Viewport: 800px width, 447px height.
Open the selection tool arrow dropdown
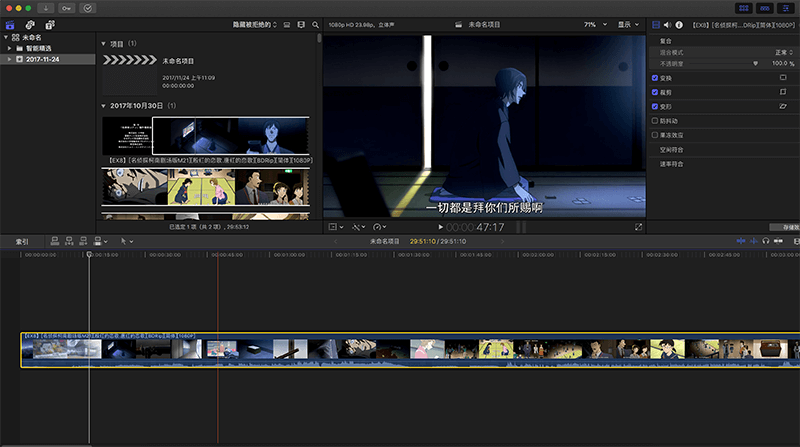127,241
